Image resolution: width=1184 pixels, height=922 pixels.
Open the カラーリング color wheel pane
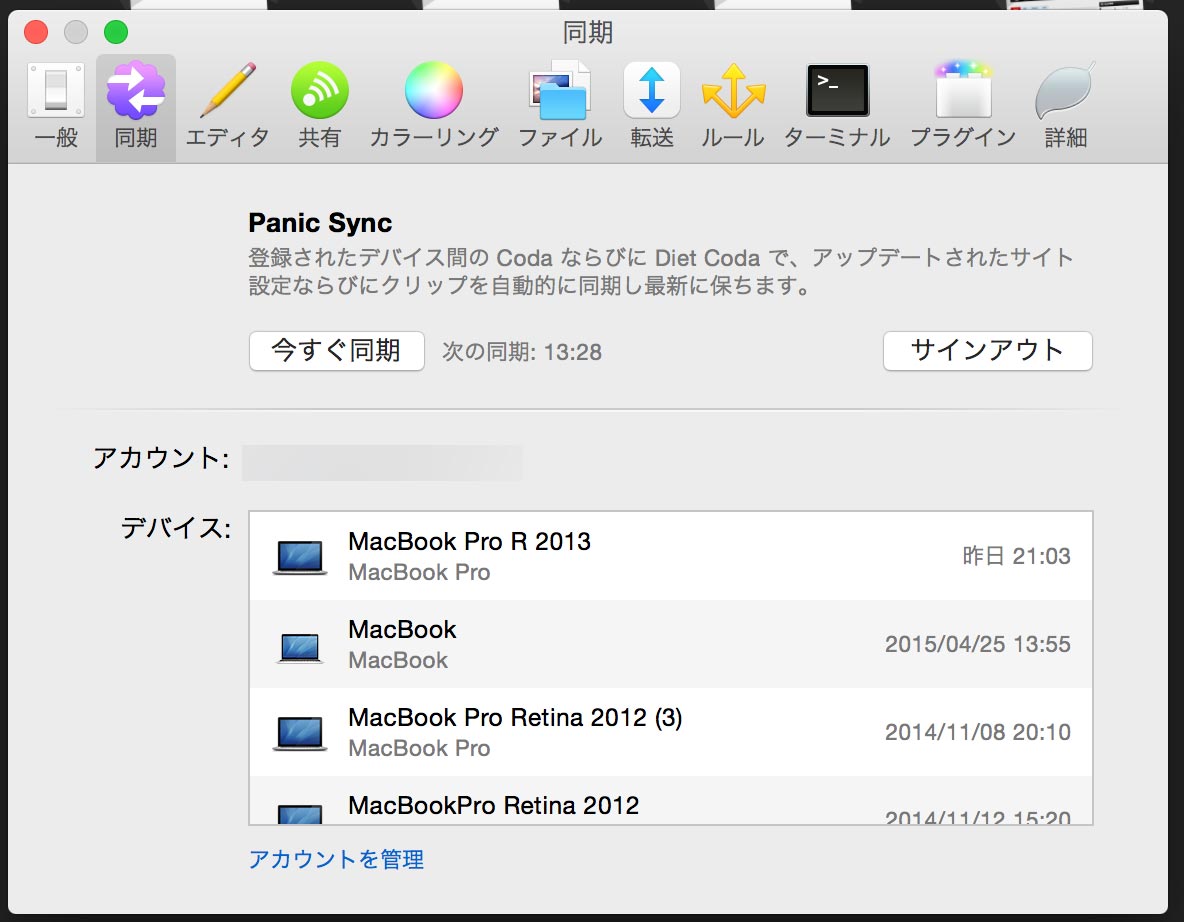[x=433, y=106]
